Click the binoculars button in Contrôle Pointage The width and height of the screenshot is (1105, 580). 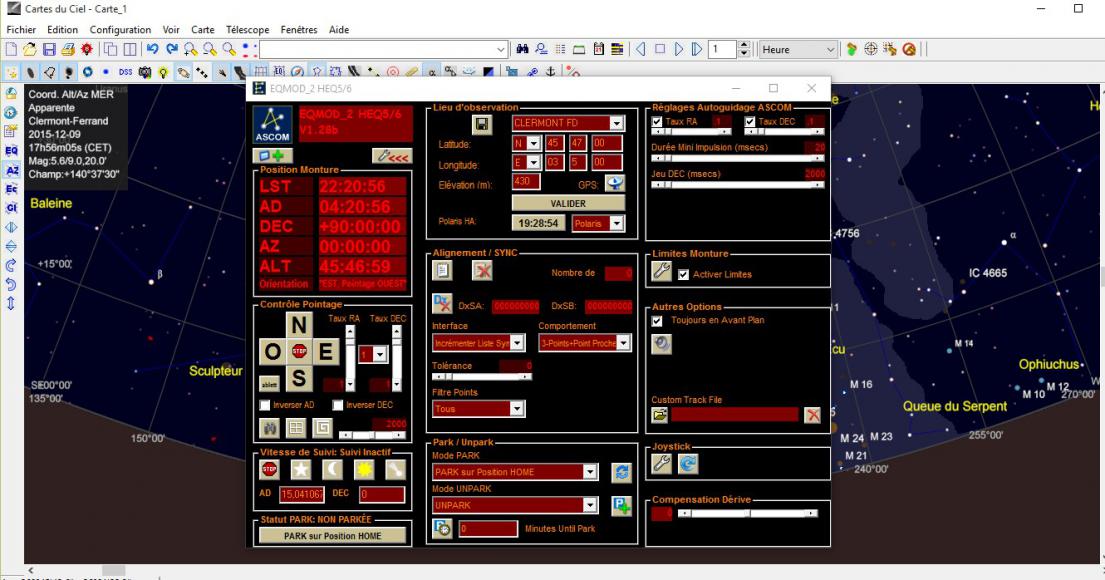[269, 428]
